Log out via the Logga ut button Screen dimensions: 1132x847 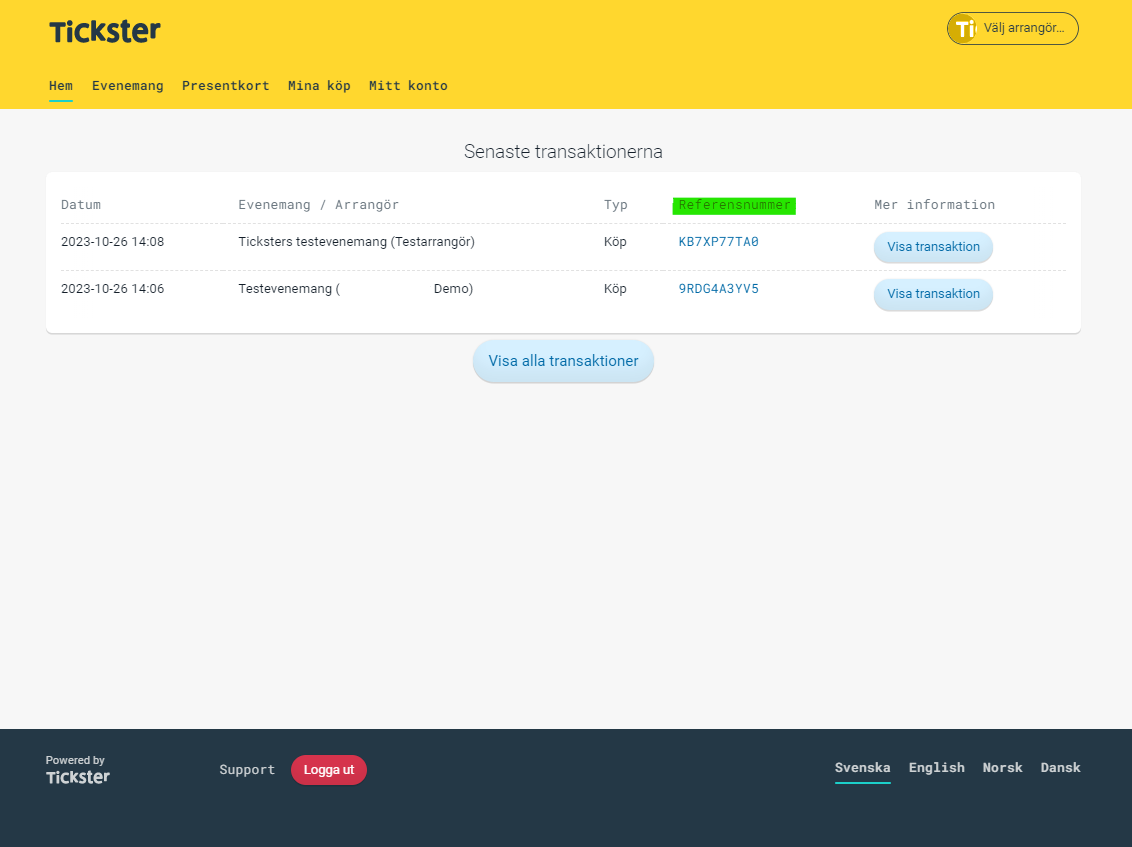328,770
